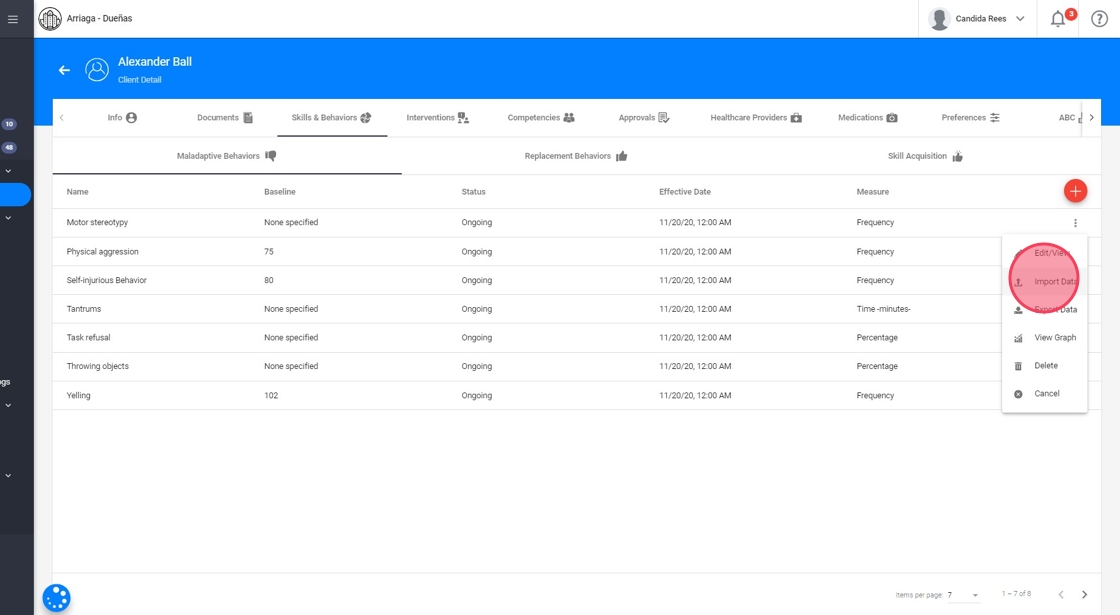Screen dimensions: 1120x615
Task: Go to the Healthcare Providers tab
Action: coord(756,118)
